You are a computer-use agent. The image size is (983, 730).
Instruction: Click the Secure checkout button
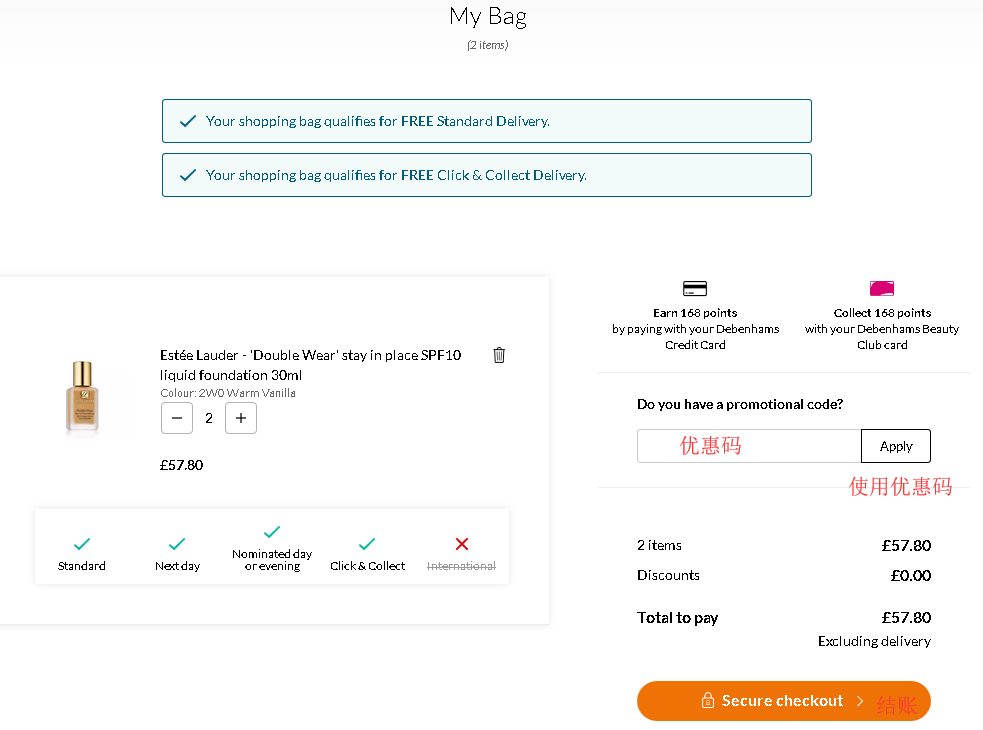click(783, 701)
